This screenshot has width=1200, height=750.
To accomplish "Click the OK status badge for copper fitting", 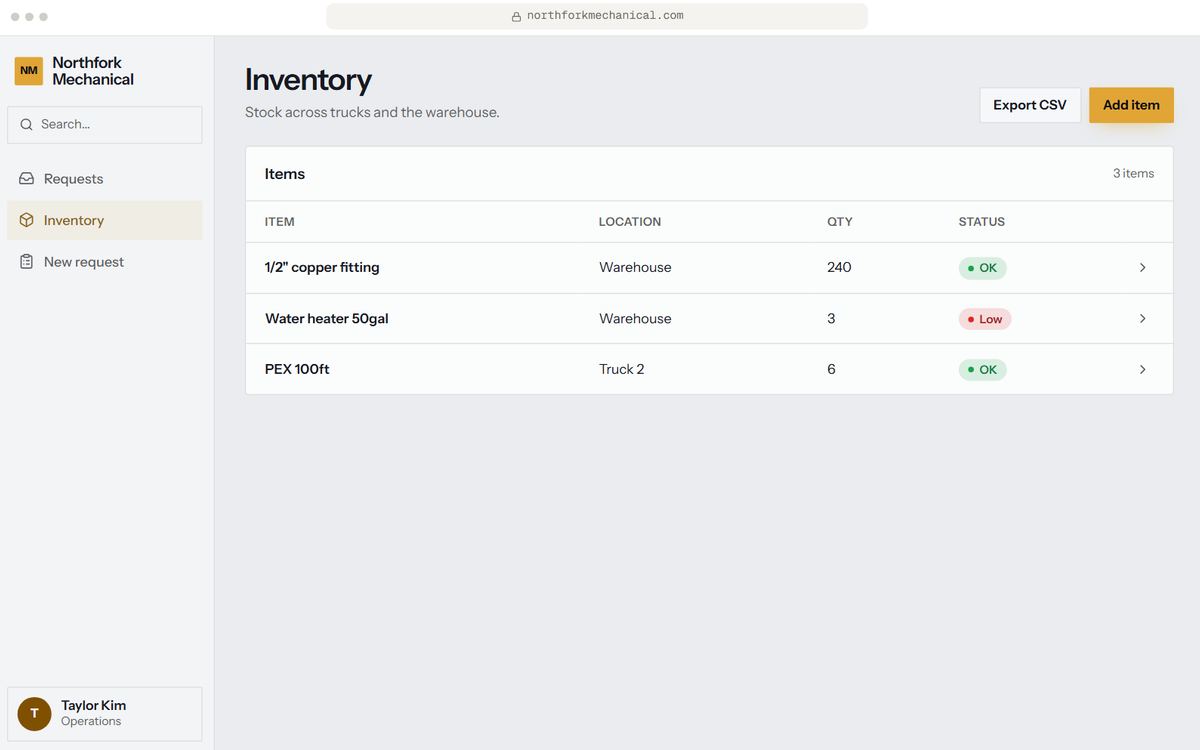I will click(x=982, y=268).
